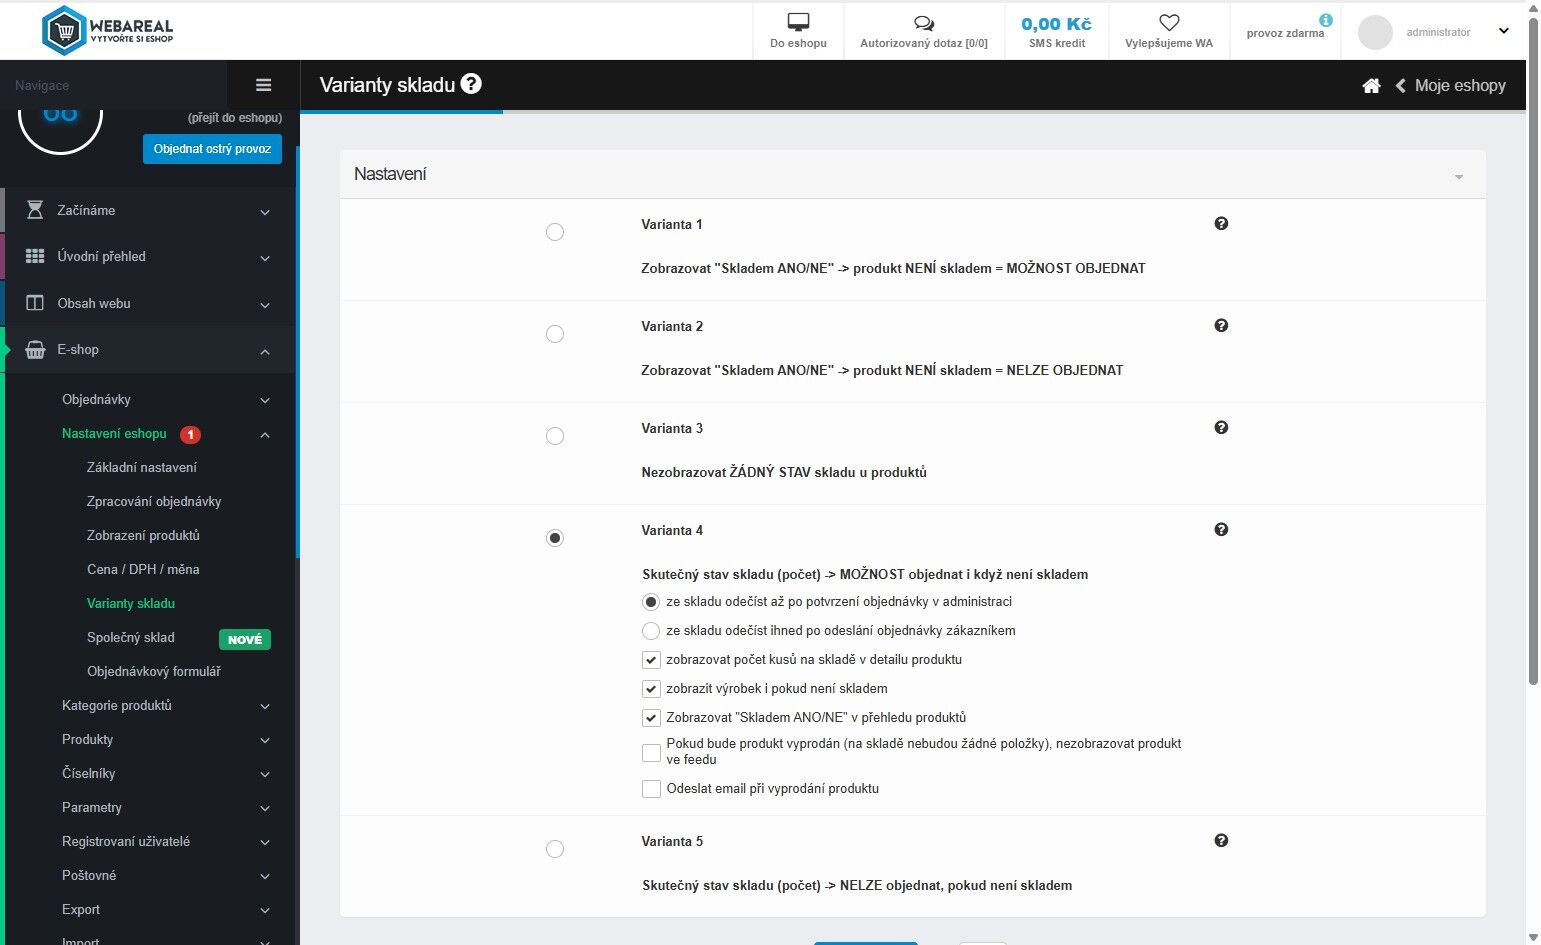The height and width of the screenshot is (945, 1541).
Task: Expand the Kategorie produktů chevron
Action: pos(265,706)
